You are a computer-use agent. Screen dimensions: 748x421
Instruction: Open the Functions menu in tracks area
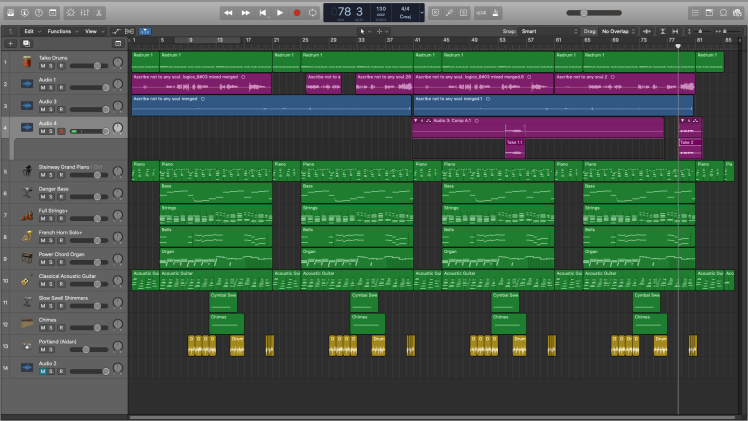(x=61, y=31)
